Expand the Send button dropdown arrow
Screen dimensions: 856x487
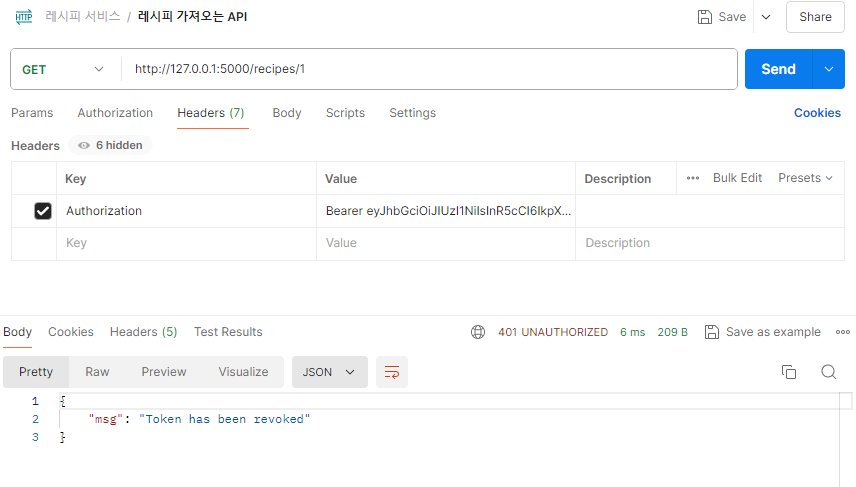coord(829,69)
